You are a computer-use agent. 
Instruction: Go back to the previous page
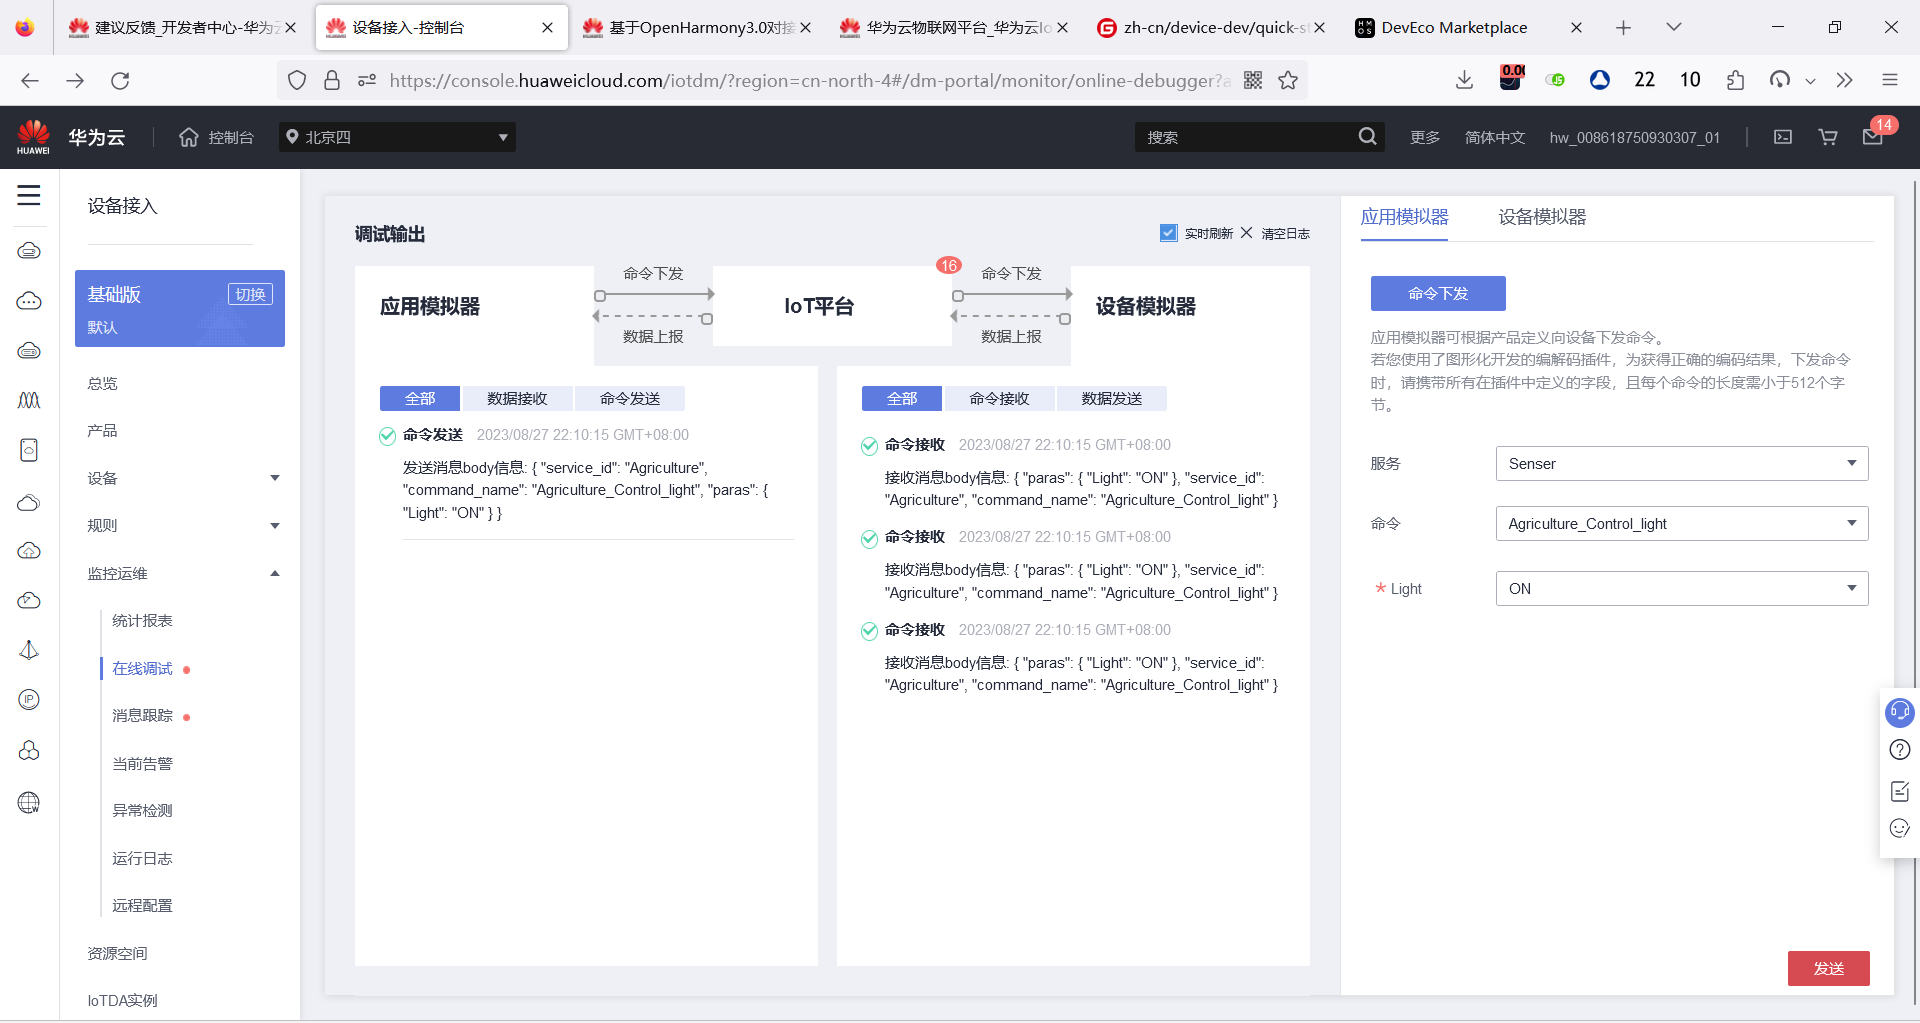(x=30, y=81)
